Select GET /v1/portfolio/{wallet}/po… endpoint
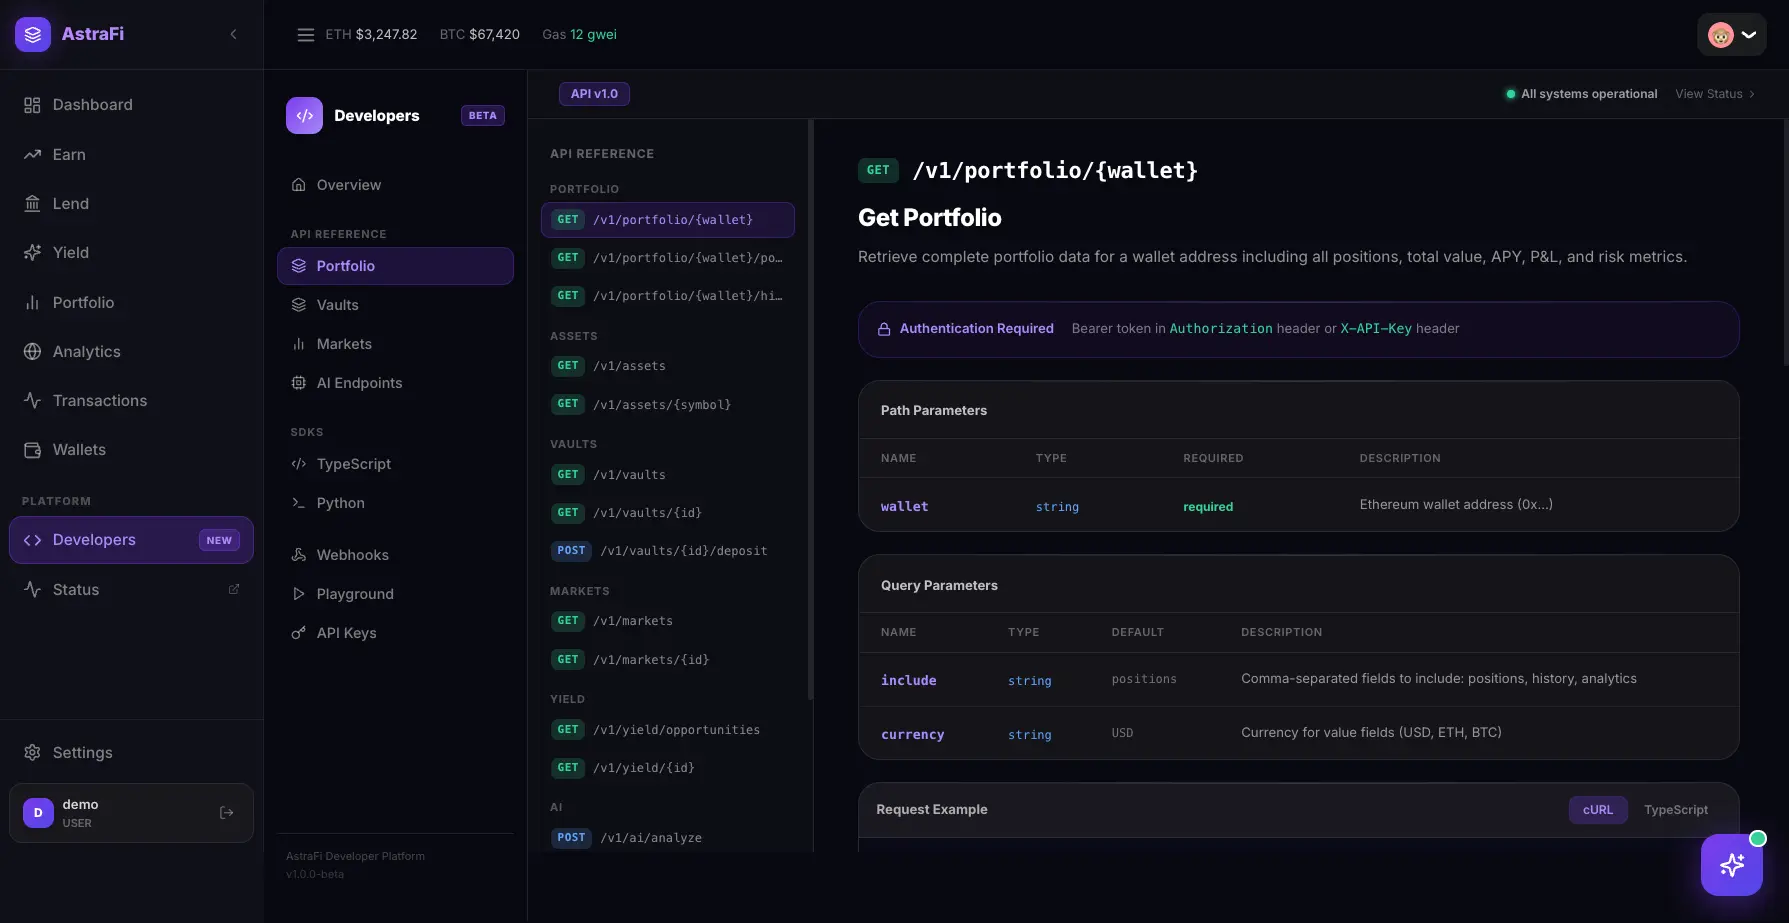This screenshot has height=923, width=1789. (668, 258)
